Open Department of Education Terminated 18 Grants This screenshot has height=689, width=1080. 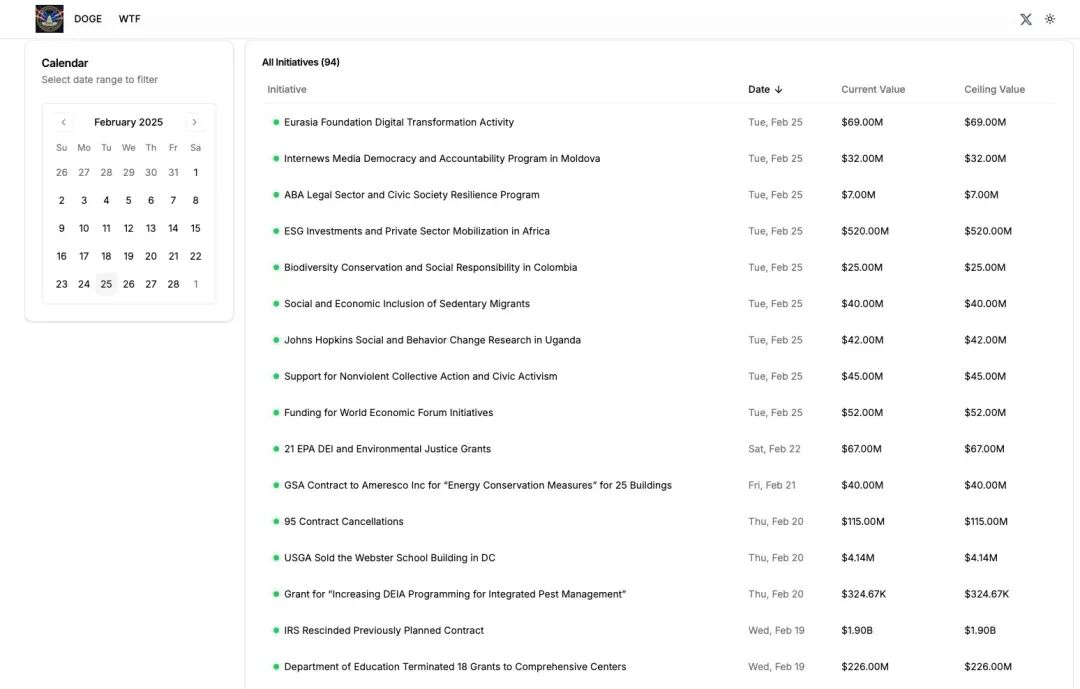click(x=455, y=667)
